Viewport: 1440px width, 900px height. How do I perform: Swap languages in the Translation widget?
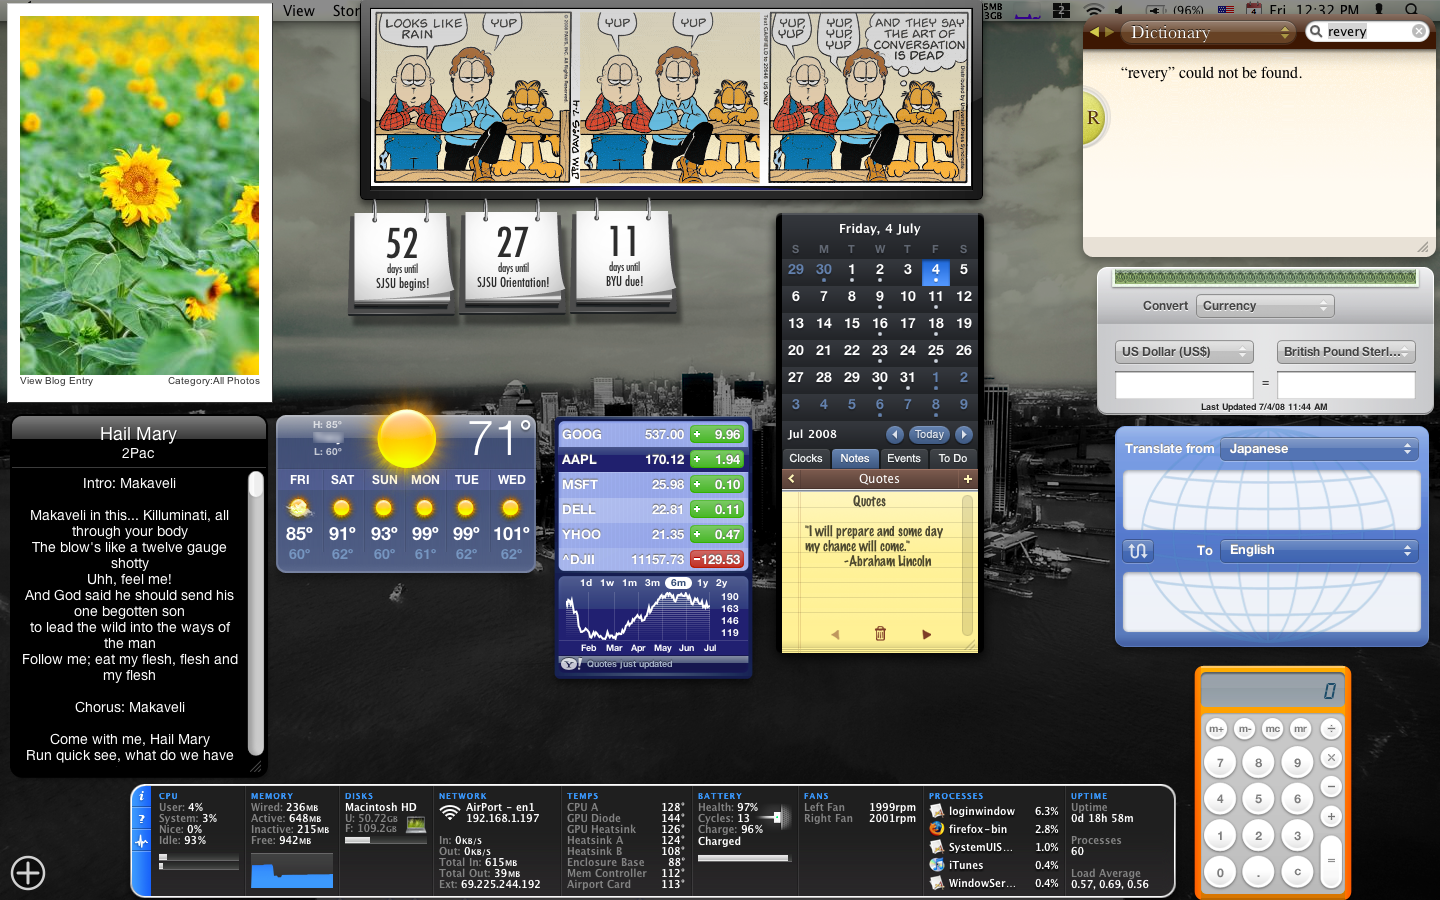click(1138, 550)
